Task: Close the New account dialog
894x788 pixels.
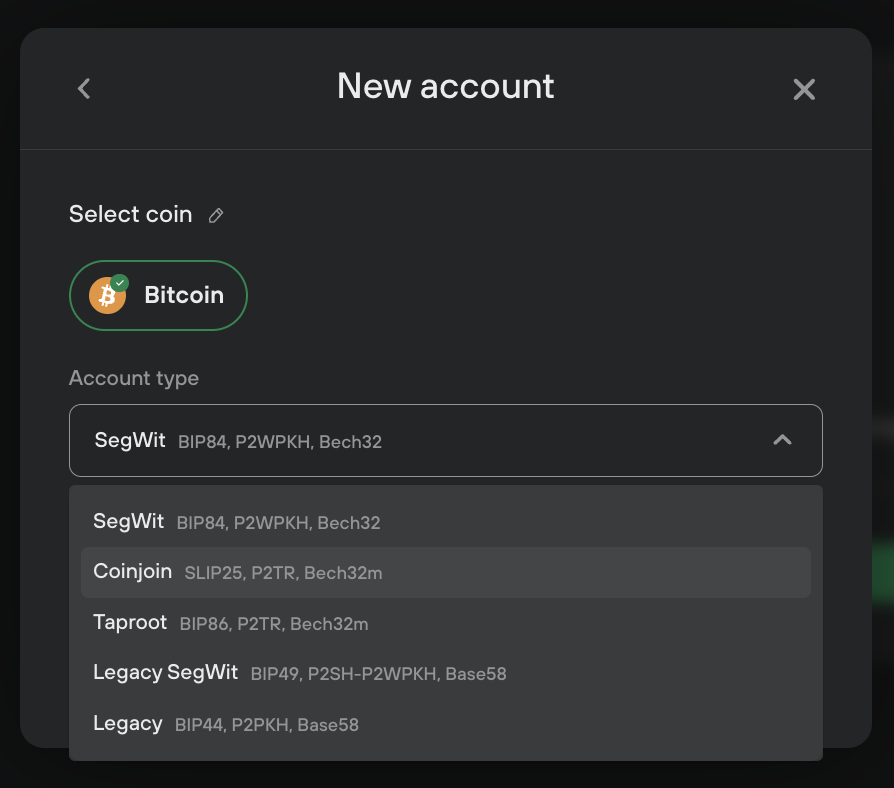Action: point(804,90)
